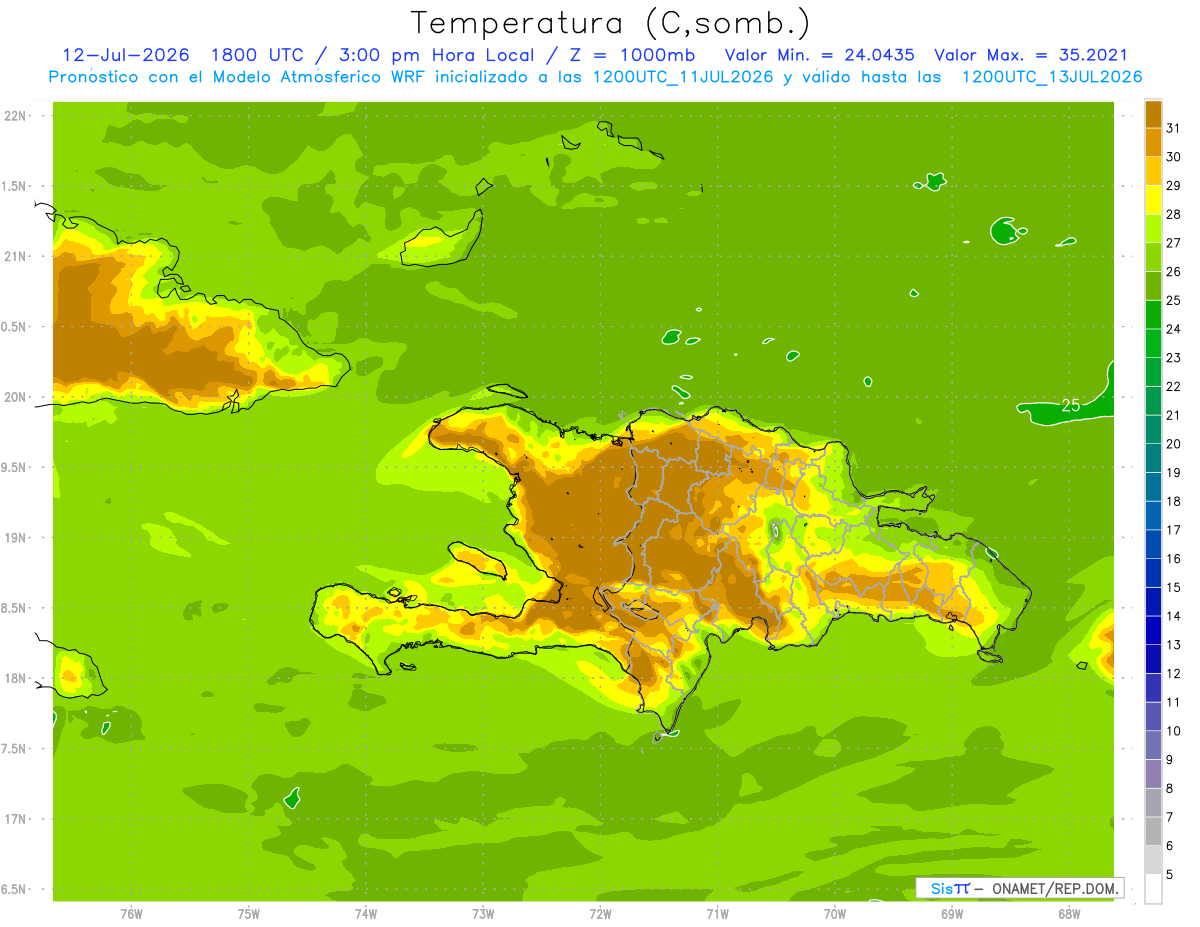
Task: Click the '18' colorbar label
Action: 1173,501
